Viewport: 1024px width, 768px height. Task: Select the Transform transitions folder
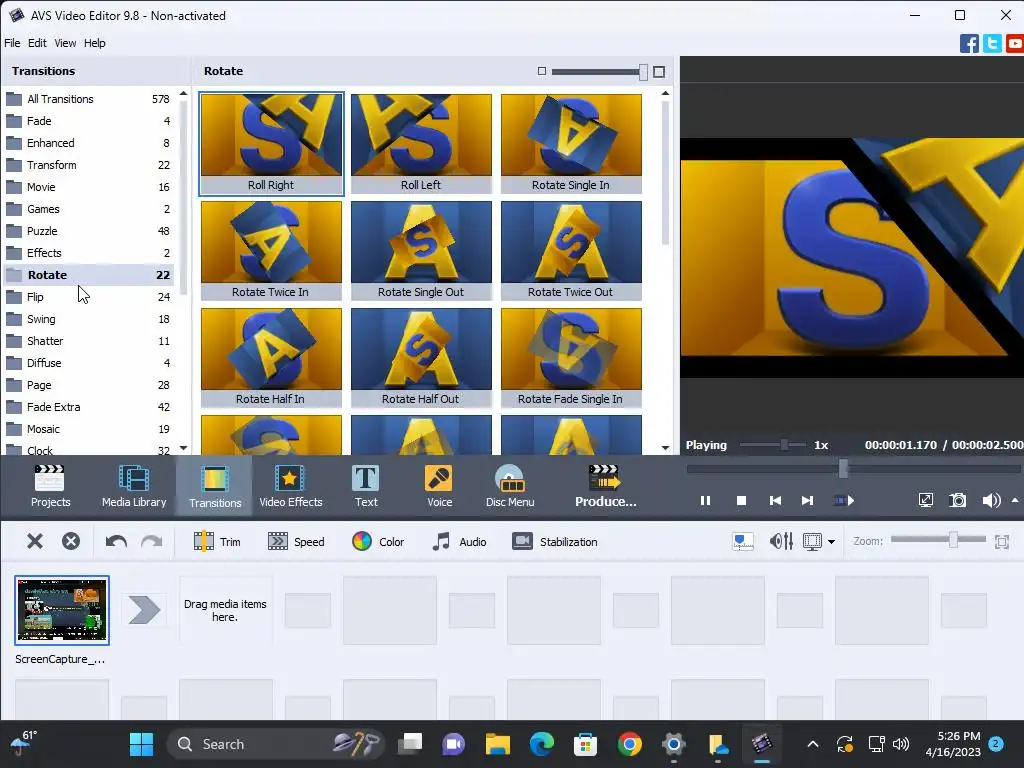click(x=89, y=165)
